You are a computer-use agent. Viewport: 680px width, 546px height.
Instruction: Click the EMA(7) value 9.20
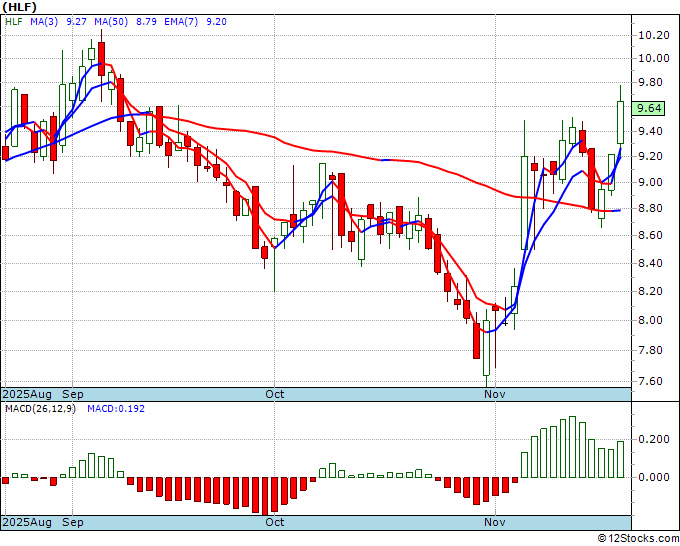[216, 22]
